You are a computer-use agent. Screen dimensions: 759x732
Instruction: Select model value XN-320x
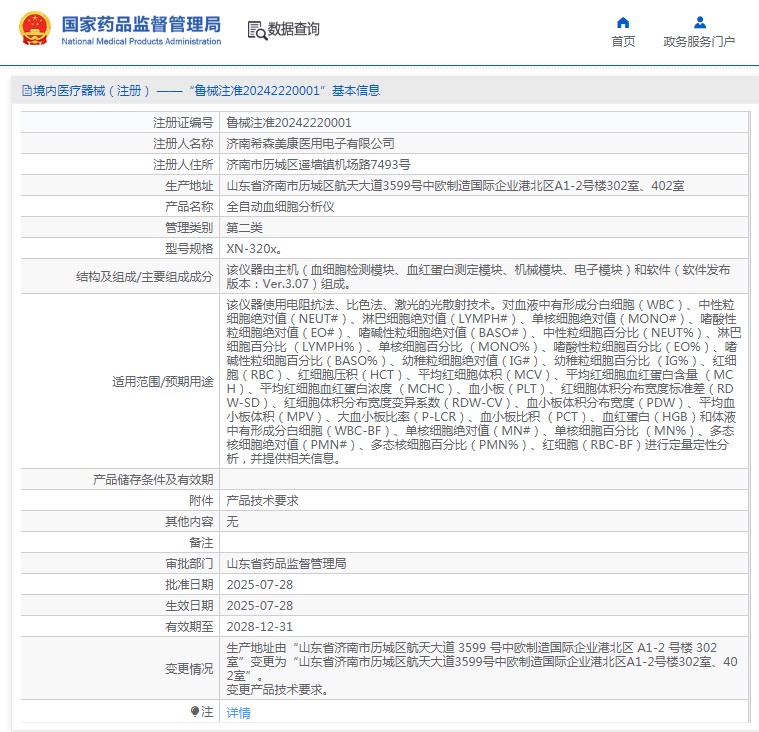pos(255,249)
